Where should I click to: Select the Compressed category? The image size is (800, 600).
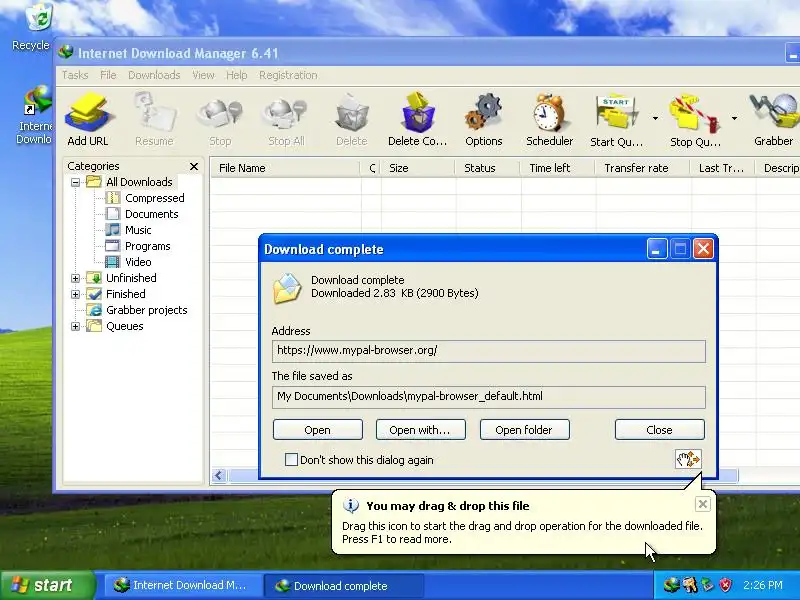click(x=154, y=198)
